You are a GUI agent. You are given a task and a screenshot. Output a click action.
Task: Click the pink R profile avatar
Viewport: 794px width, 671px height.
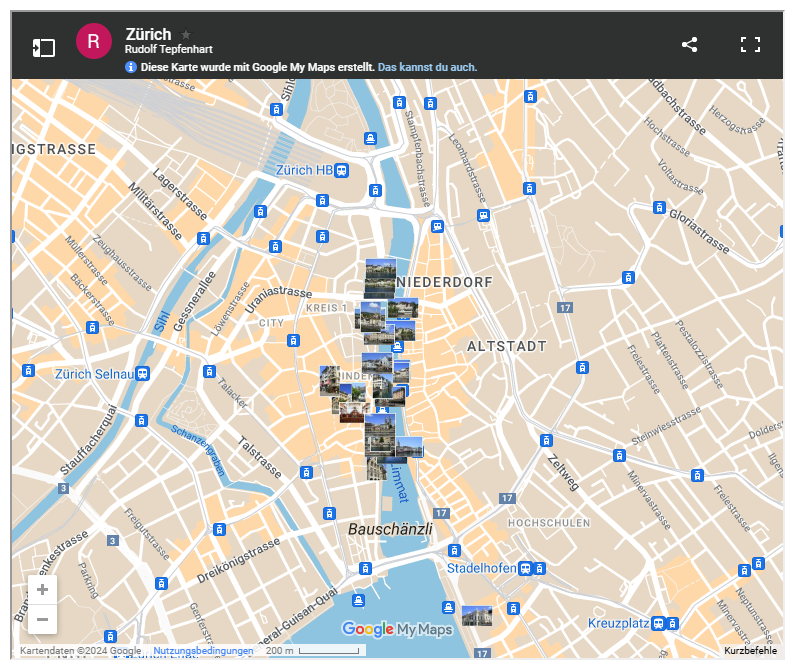[93, 41]
